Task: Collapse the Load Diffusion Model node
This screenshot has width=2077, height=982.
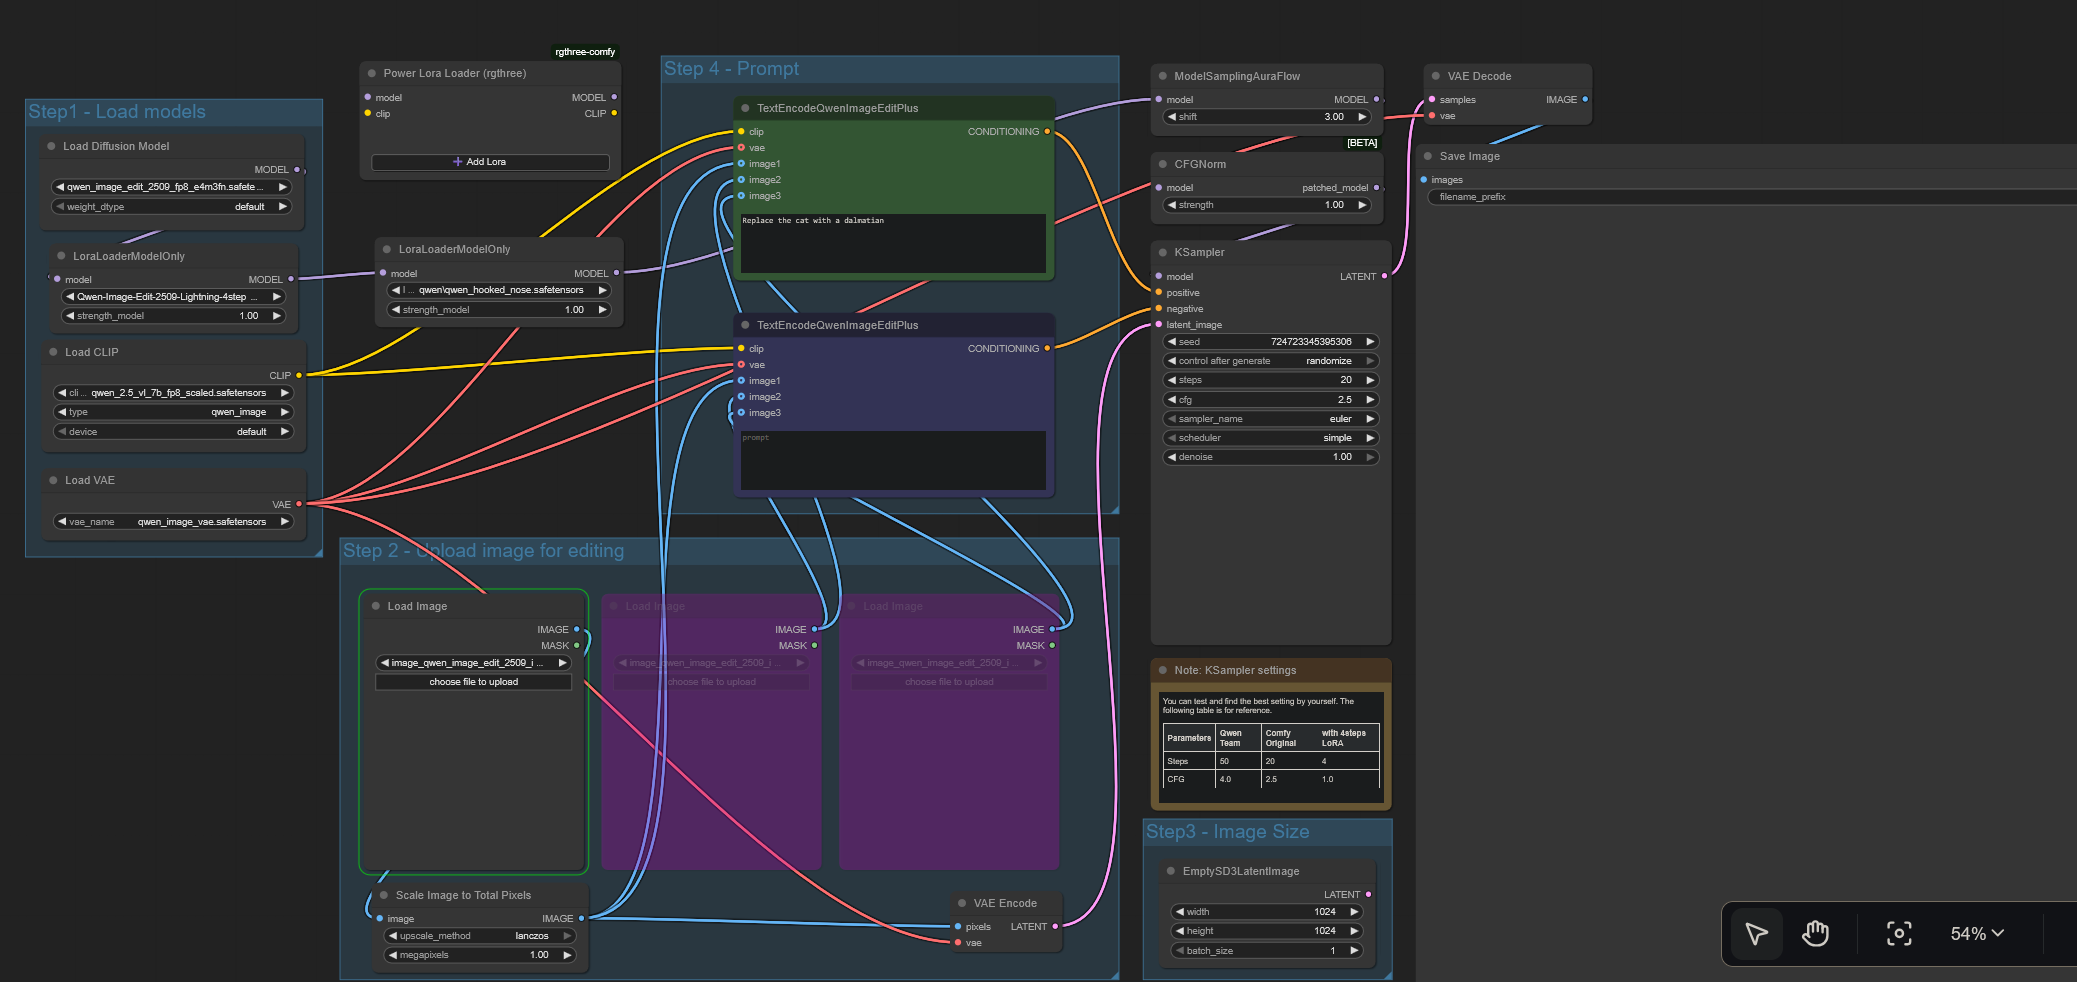Action: pos(51,146)
